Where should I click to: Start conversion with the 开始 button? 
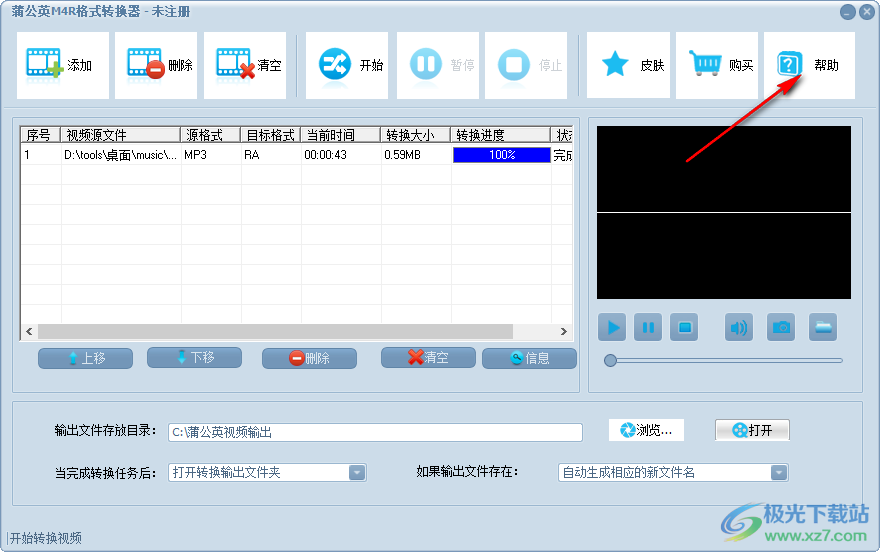click(347, 65)
